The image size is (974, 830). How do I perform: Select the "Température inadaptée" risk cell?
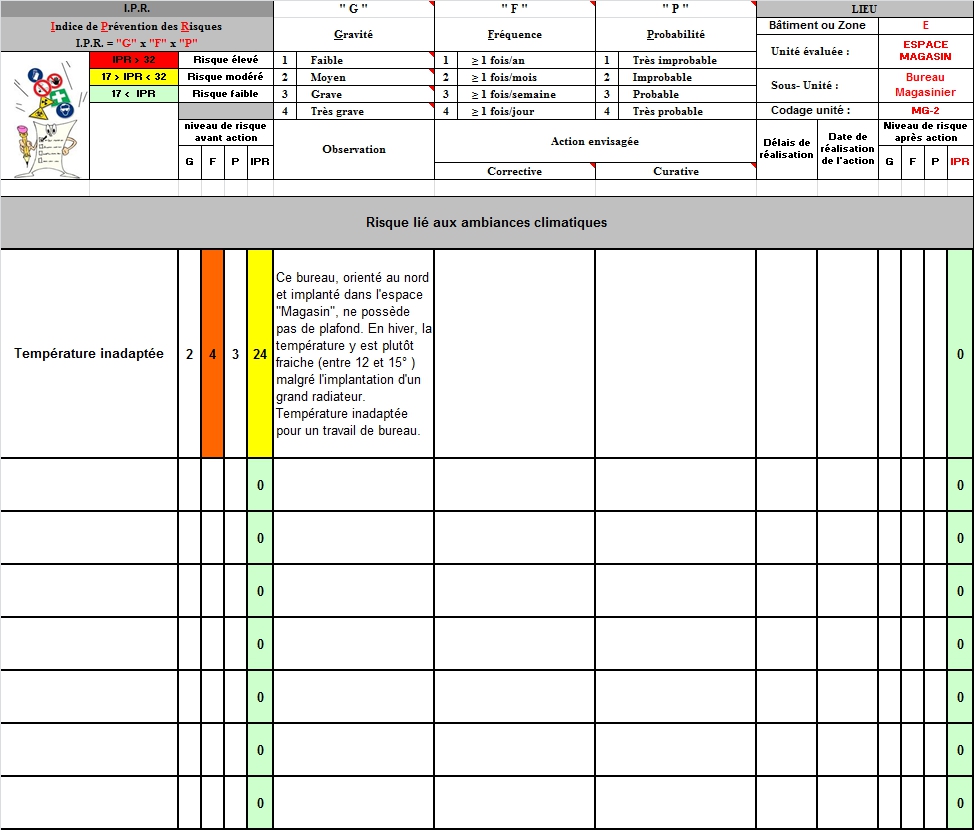(89, 354)
